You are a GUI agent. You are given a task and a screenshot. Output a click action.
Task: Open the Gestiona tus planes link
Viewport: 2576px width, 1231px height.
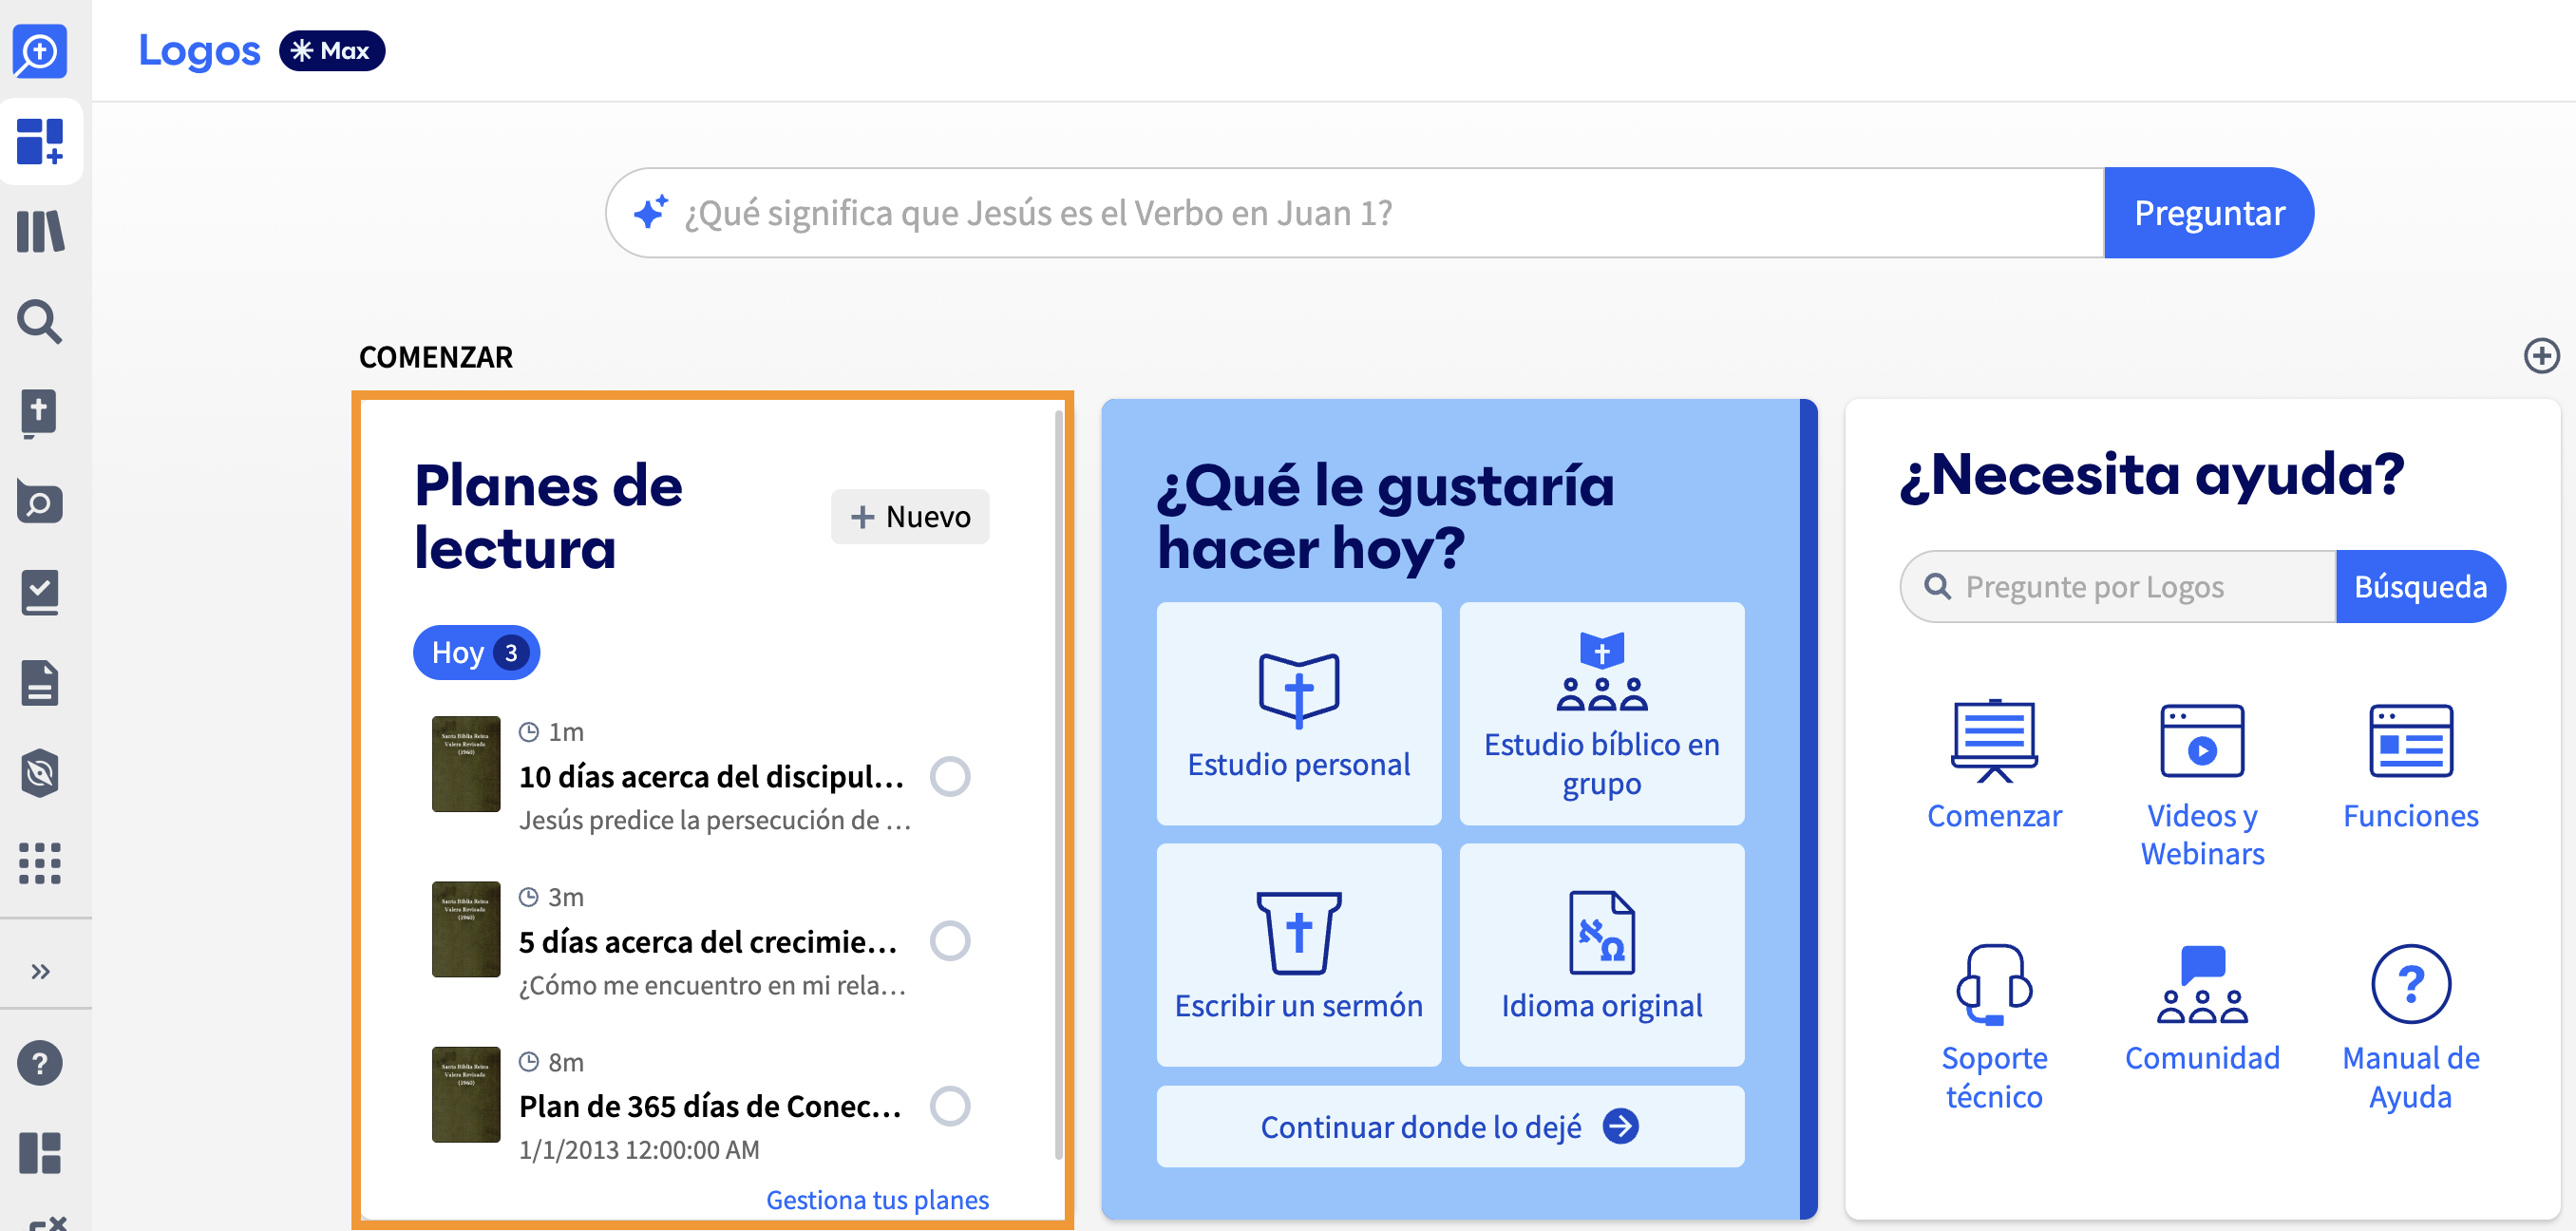pos(877,1199)
